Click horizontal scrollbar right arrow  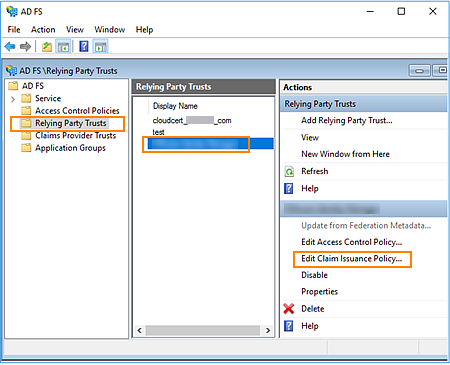268,330
